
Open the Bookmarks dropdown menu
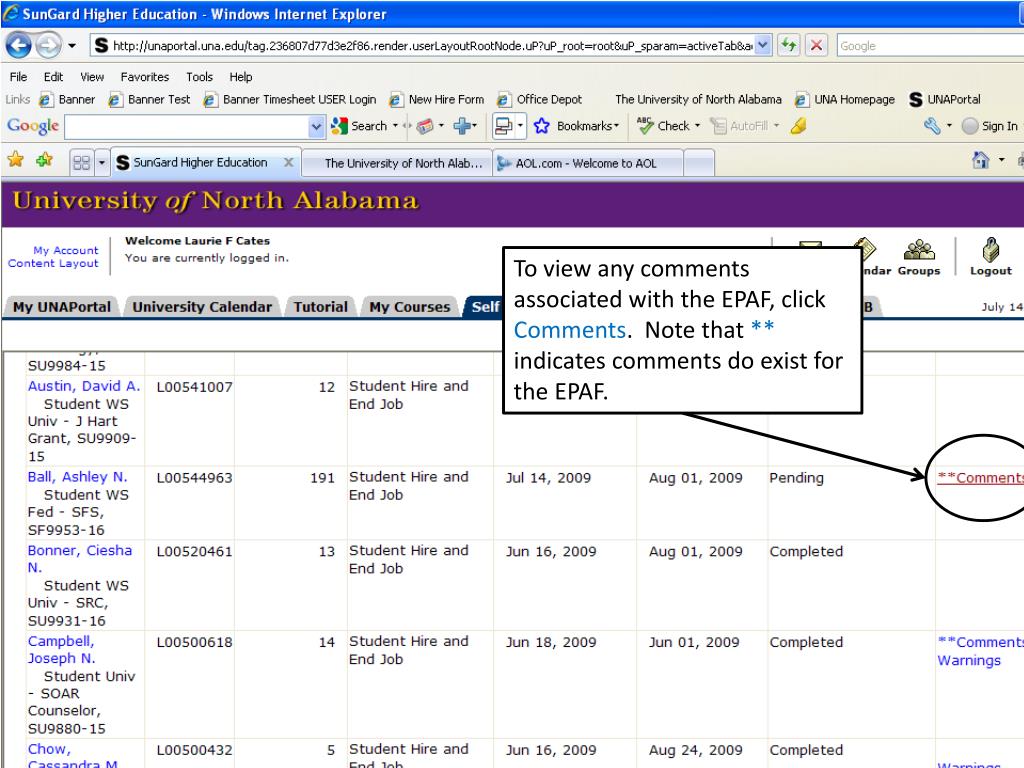[x=588, y=126]
